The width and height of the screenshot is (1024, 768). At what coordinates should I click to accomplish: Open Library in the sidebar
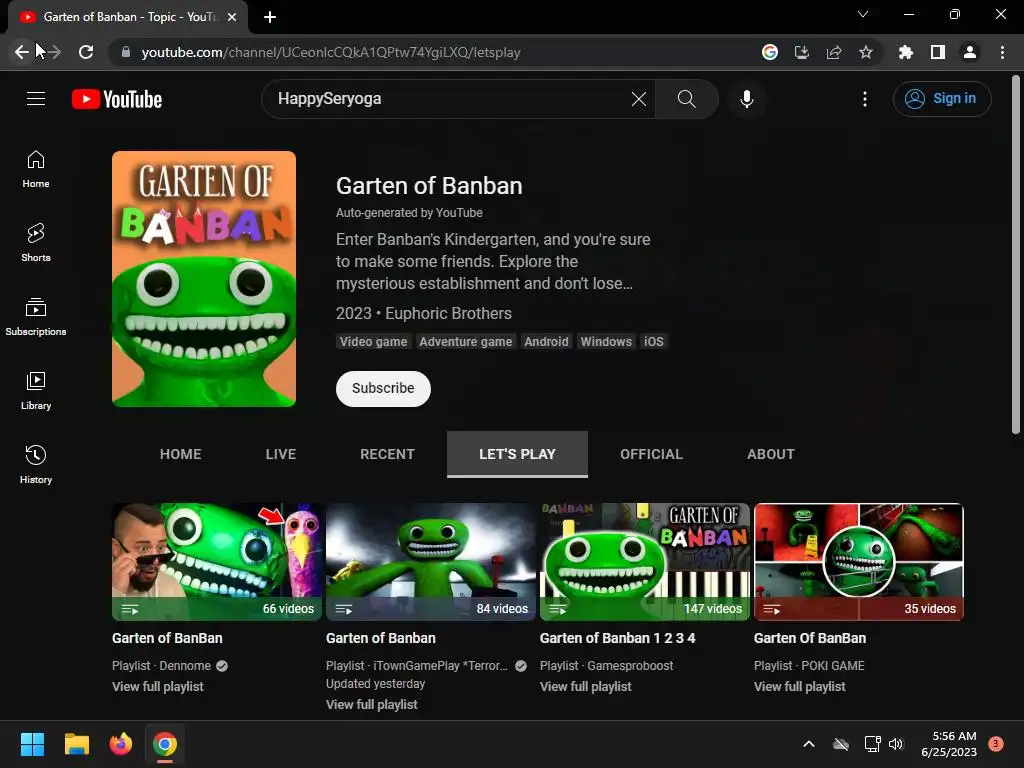36,391
